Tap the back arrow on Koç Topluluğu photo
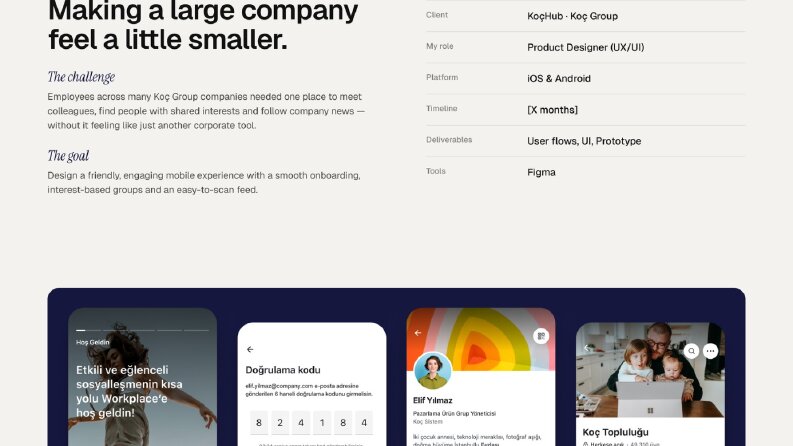This screenshot has width=793, height=446. [x=587, y=348]
